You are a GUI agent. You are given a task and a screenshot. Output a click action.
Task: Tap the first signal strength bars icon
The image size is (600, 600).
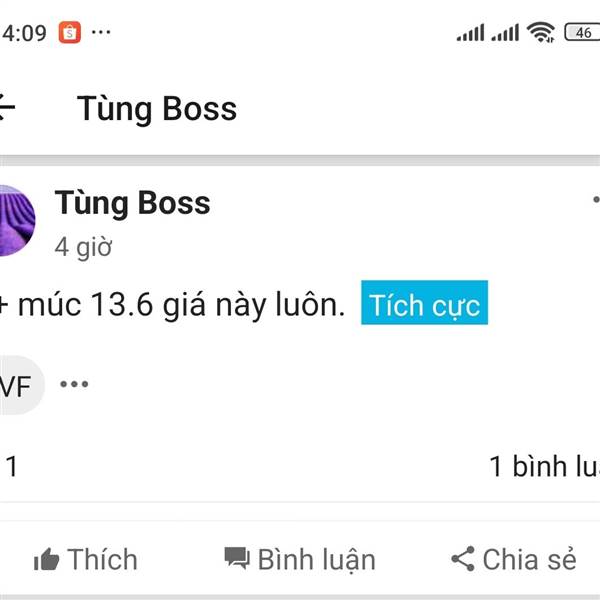tap(471, 33)
